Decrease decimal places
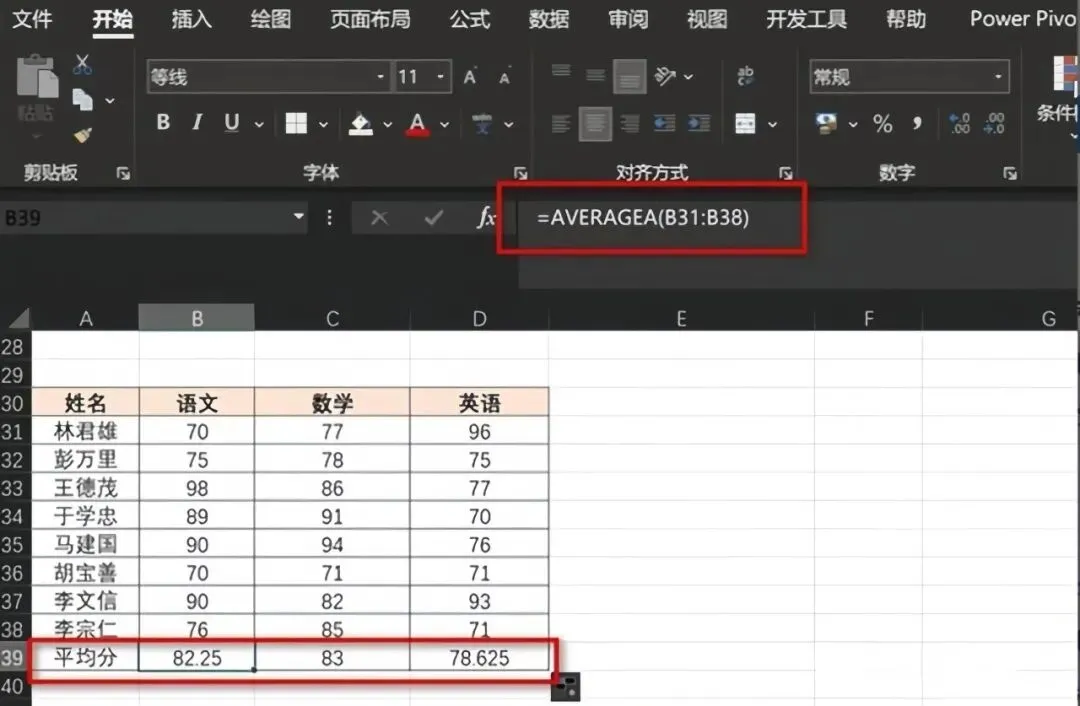The image size is (1080, 706). click(994, 124)
